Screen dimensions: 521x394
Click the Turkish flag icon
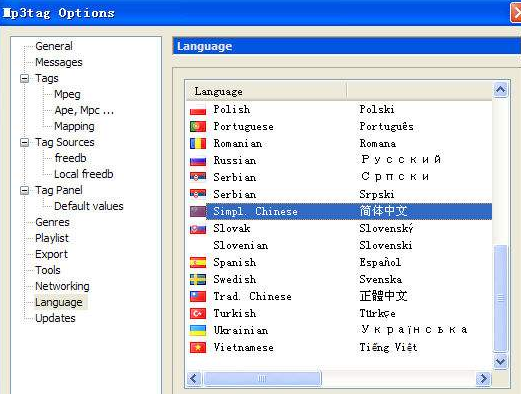[x=198, y=313]
